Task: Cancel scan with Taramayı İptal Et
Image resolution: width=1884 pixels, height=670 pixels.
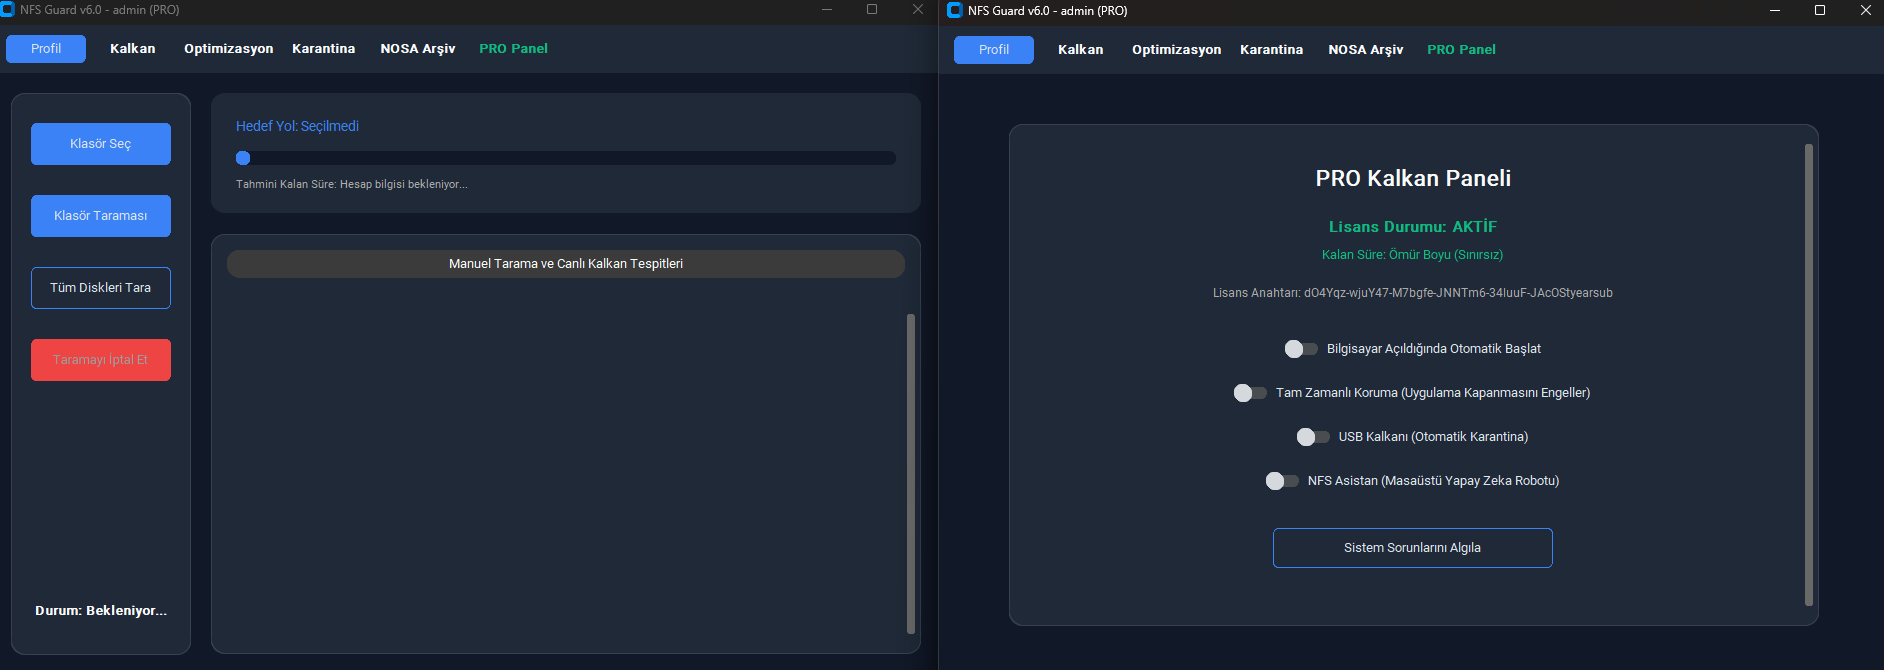Action: point(101,360)
